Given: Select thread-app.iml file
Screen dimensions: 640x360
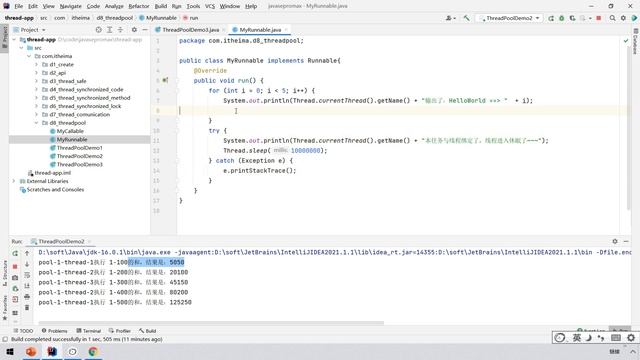Looking at the screenshot, I should [x=52, y=173].
